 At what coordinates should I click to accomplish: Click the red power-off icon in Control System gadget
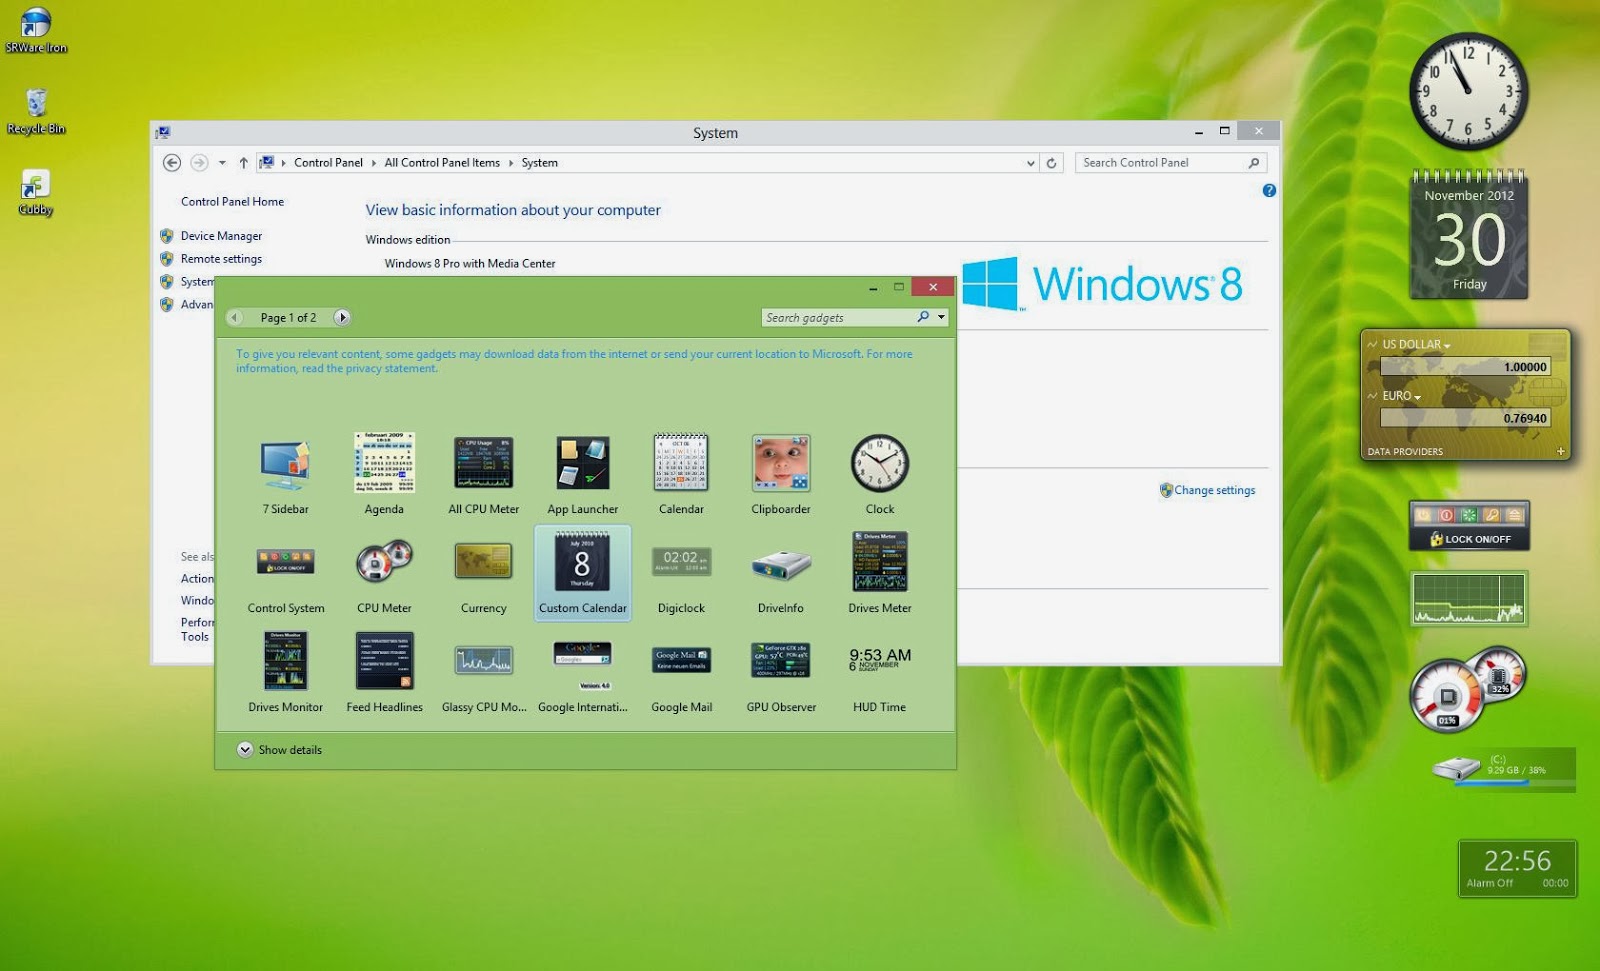1446,515
